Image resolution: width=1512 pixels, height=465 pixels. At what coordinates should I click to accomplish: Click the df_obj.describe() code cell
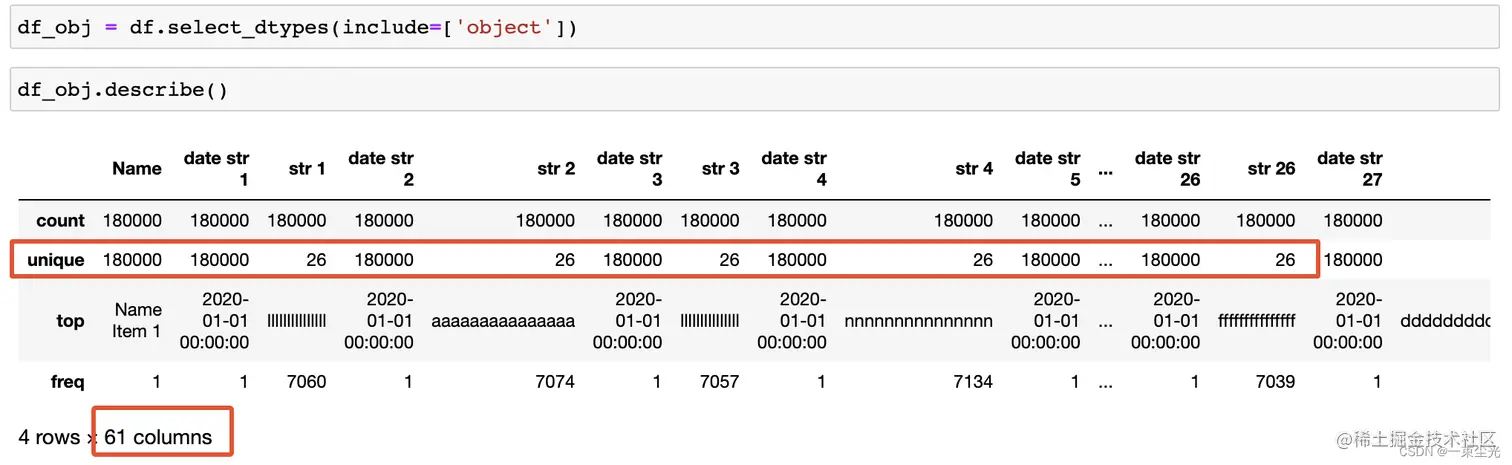click(755, 89)
